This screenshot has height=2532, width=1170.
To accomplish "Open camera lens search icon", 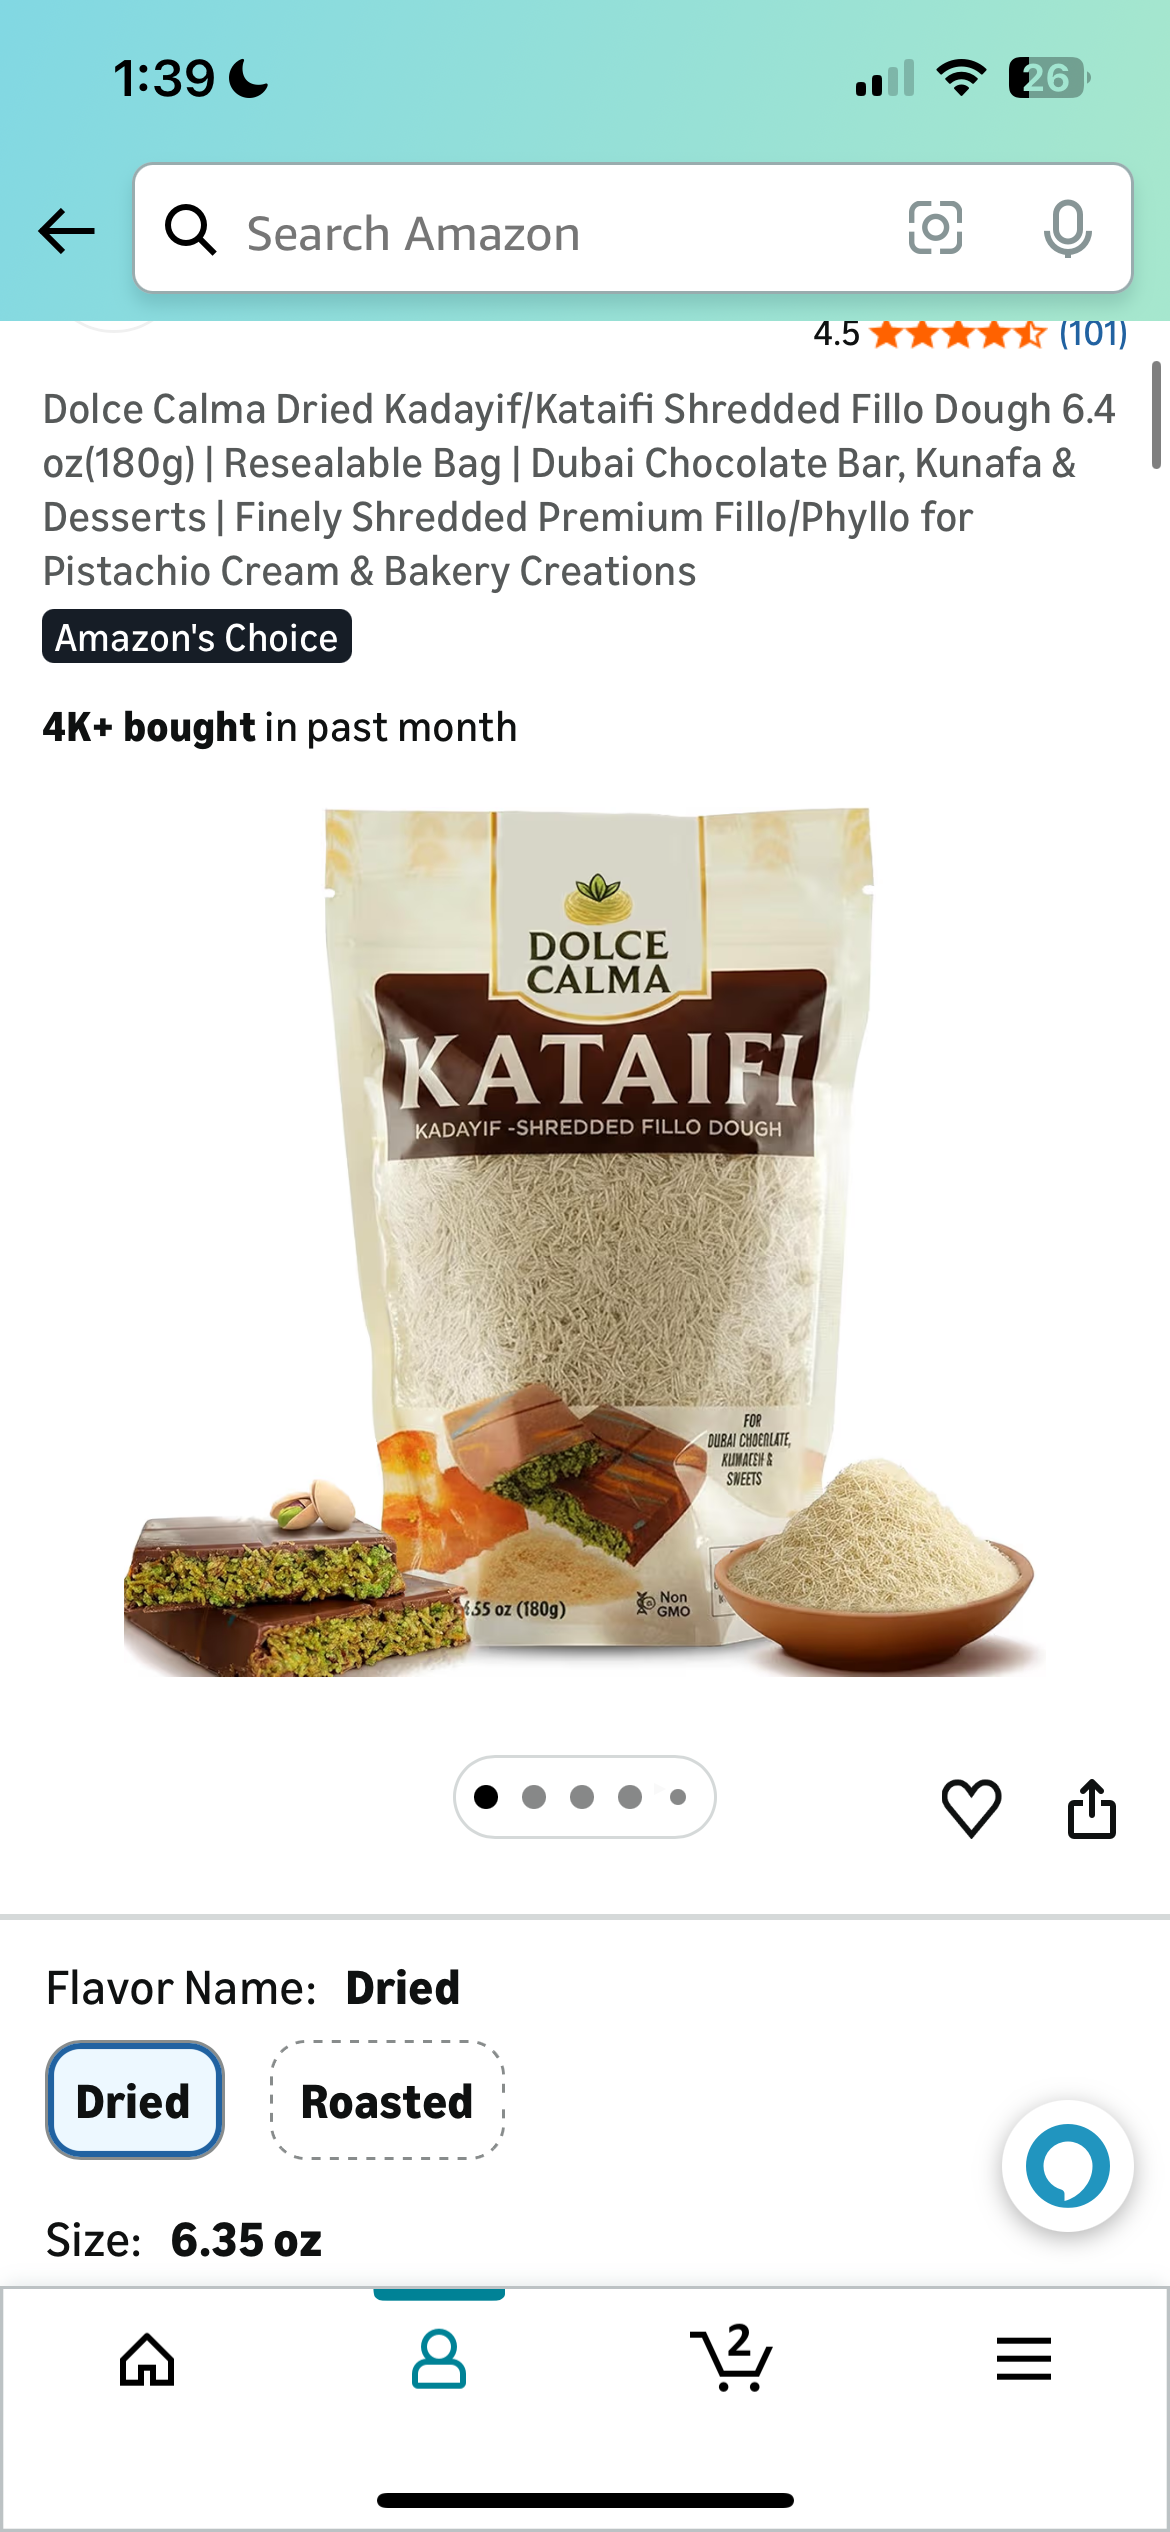I will point(935,228).
